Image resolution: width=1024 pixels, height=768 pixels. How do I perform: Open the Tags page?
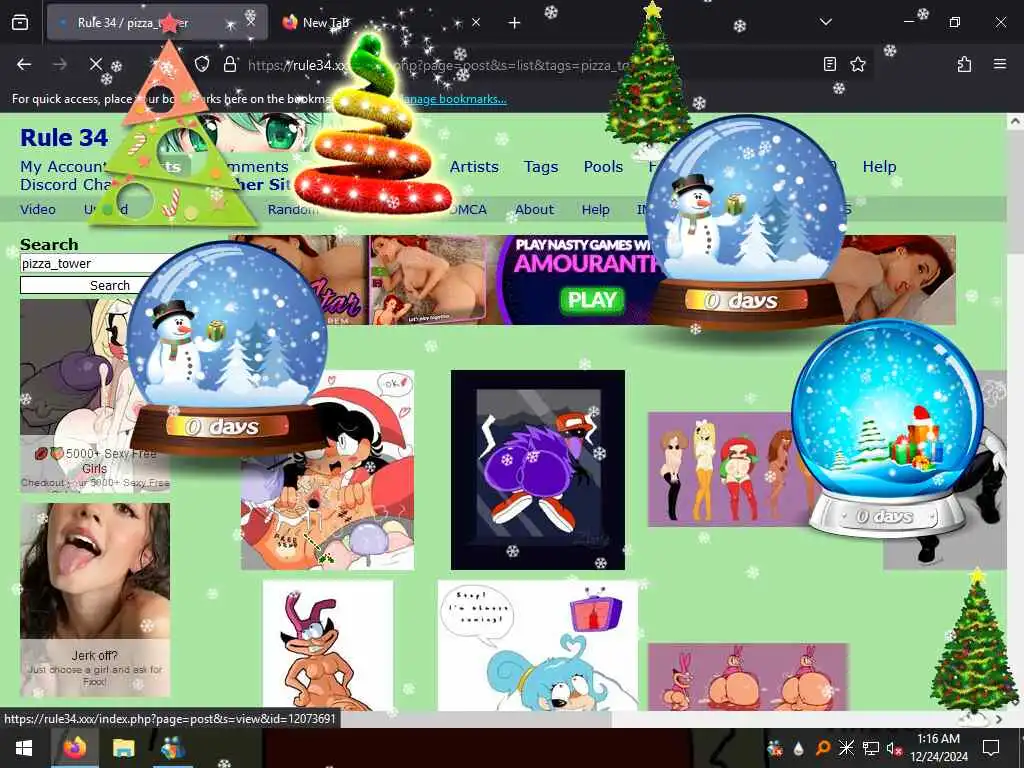541,167
